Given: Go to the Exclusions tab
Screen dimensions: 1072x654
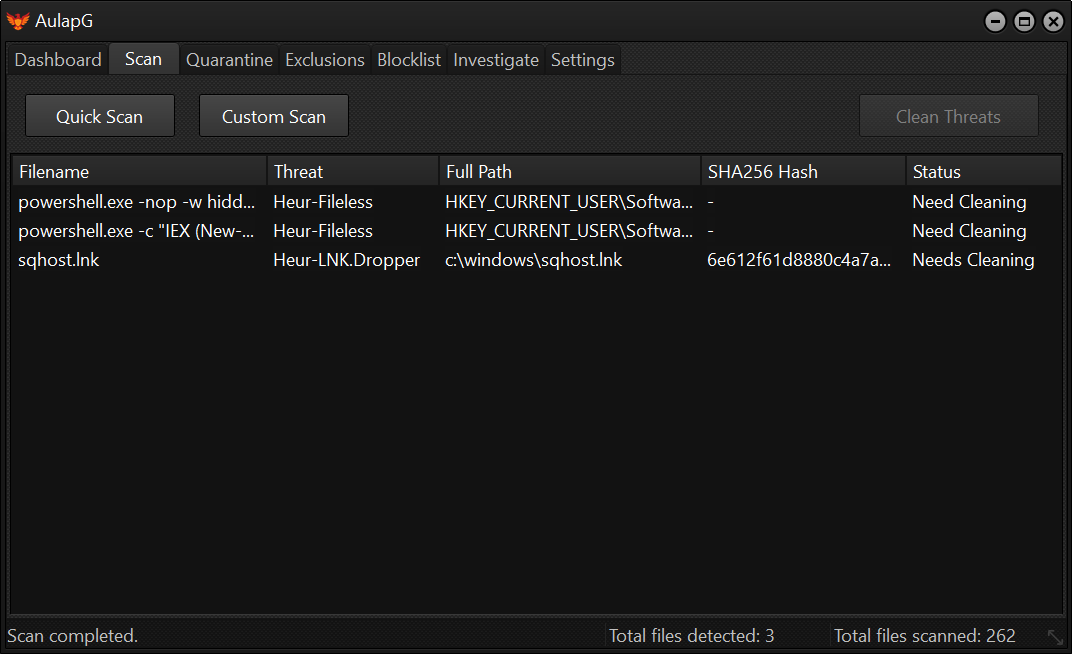Looking at the screenshot, I should (325, 60).
